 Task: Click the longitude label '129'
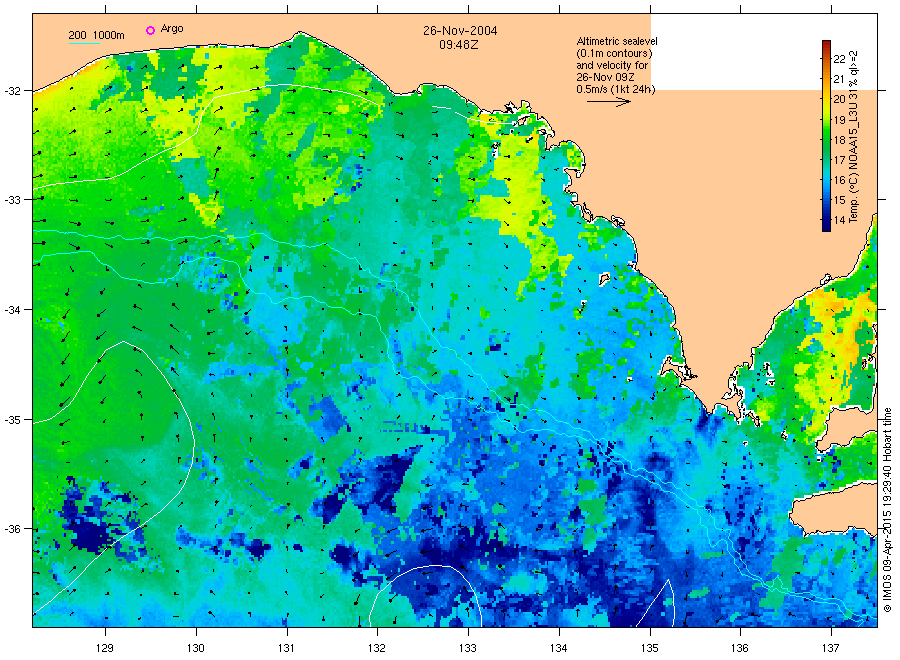105,648
